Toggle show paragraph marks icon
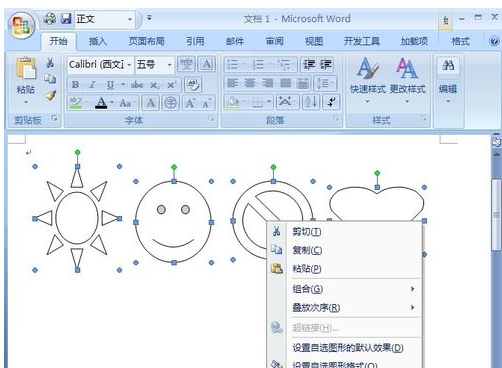Viewport: 502px width, 368px height. 331,102
